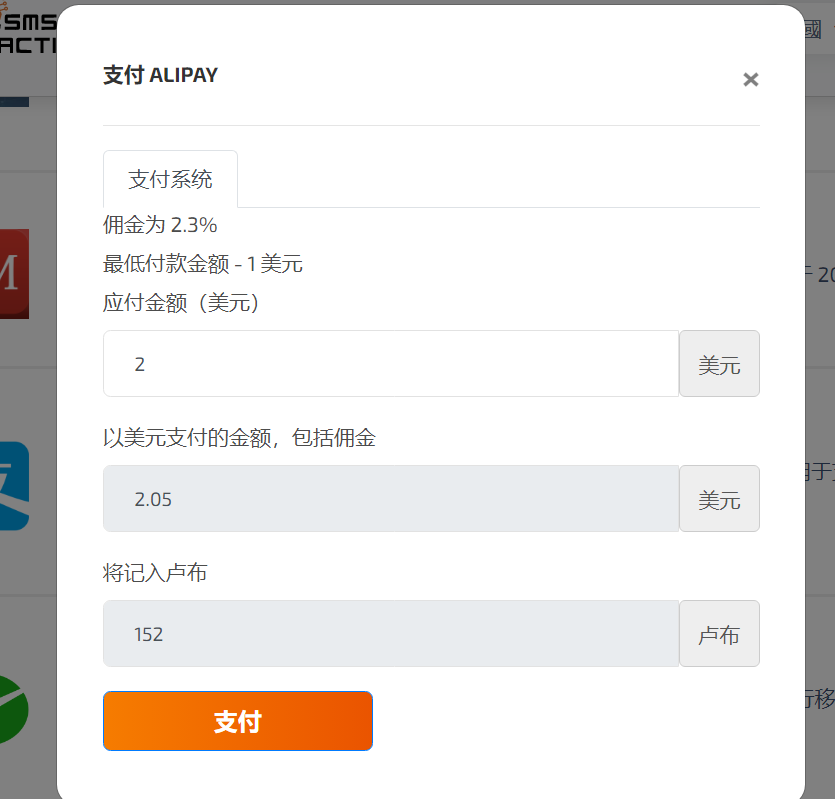Click the 佣金为 2.3% commission note
This screenshot has height=799, width=835.
pyautogui.click(x=160, y=225)
